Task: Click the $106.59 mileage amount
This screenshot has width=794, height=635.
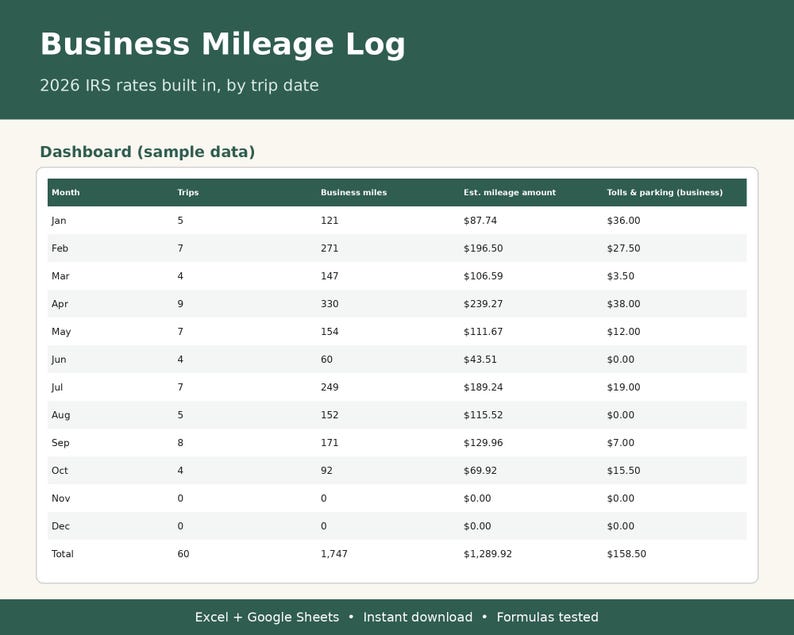Action: [x=483, y=276]
